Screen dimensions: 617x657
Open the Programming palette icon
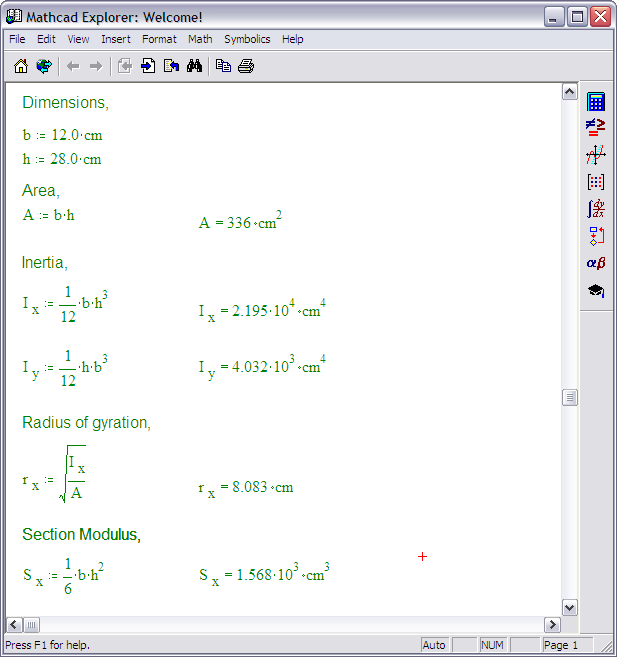click(x=596, y=236)
